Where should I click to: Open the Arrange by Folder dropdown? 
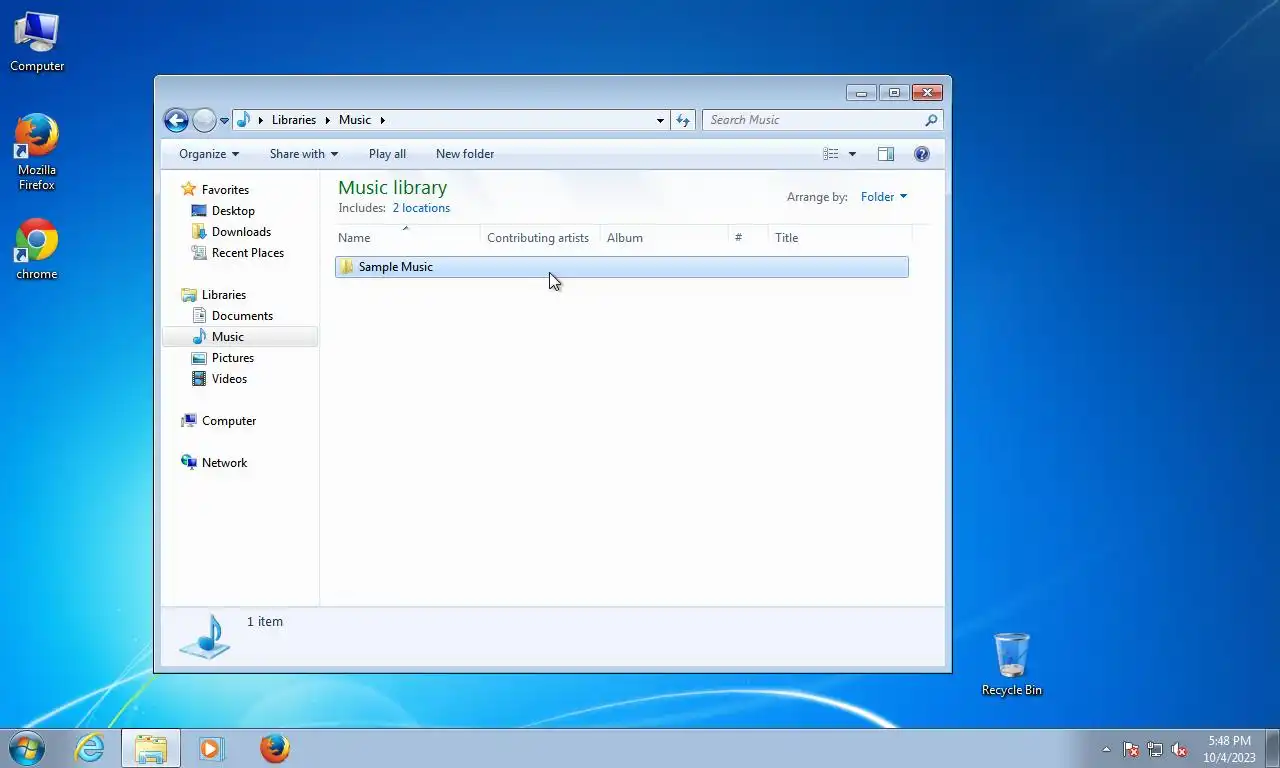pos(884,197)
